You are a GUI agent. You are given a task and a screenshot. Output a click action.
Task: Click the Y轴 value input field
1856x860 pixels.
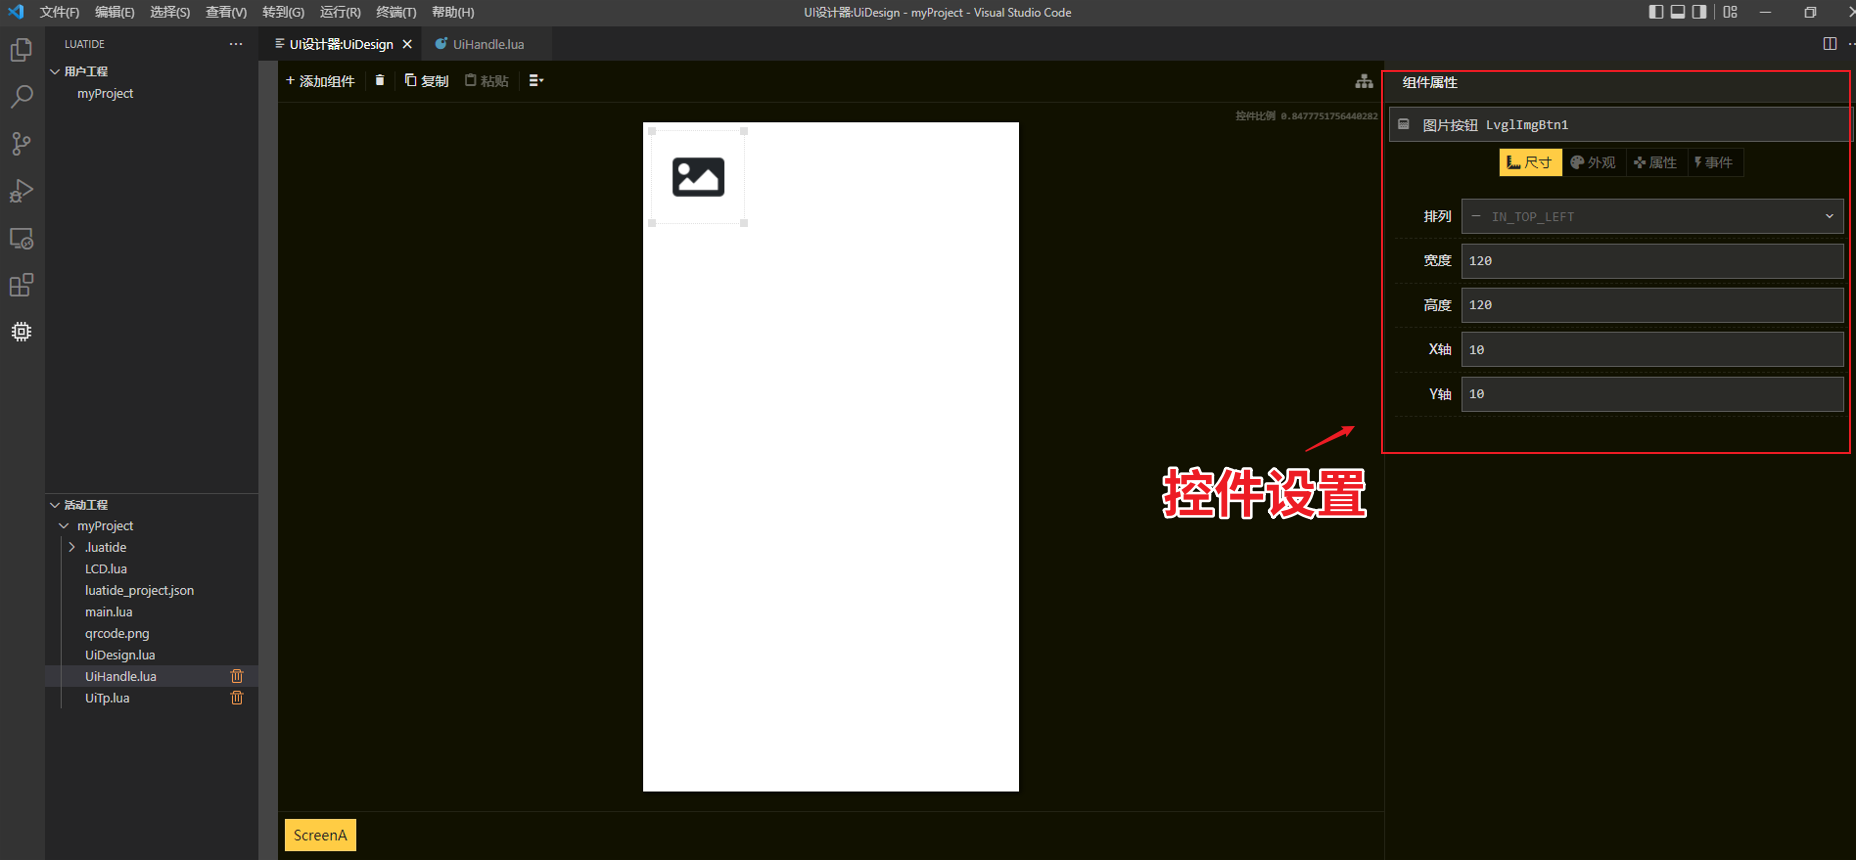[1652, 394]
